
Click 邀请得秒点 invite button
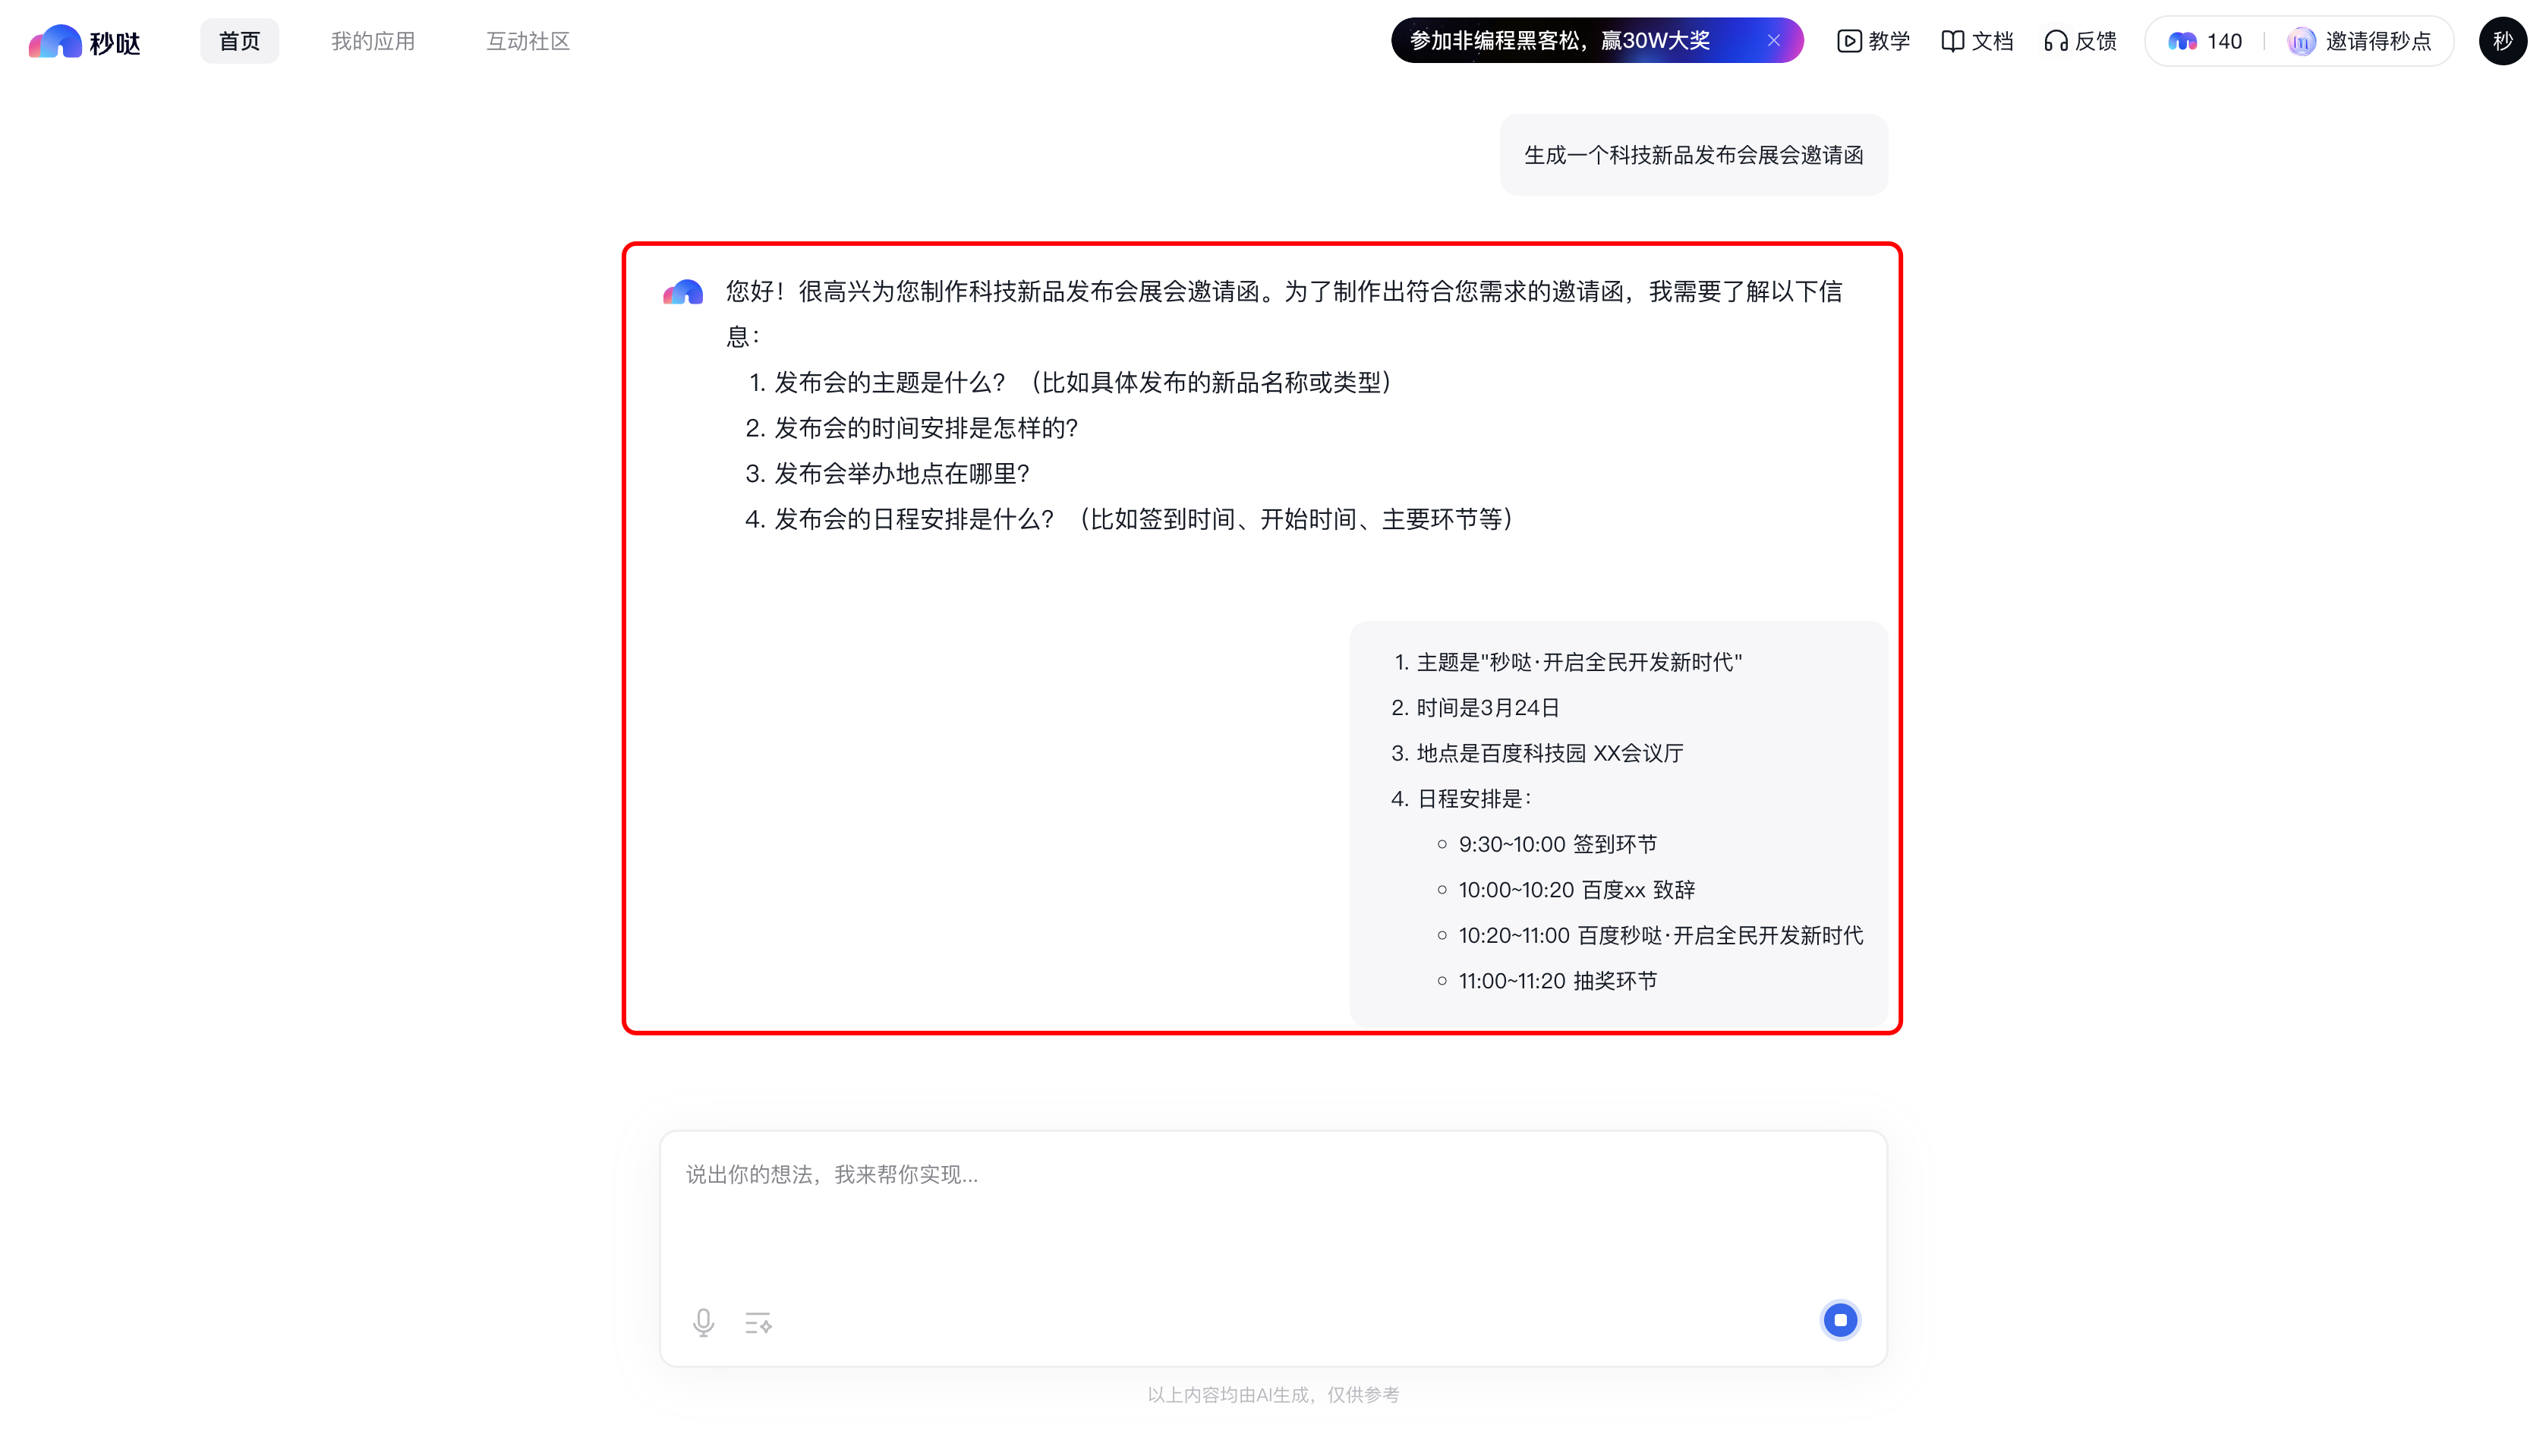point(2360,41)
